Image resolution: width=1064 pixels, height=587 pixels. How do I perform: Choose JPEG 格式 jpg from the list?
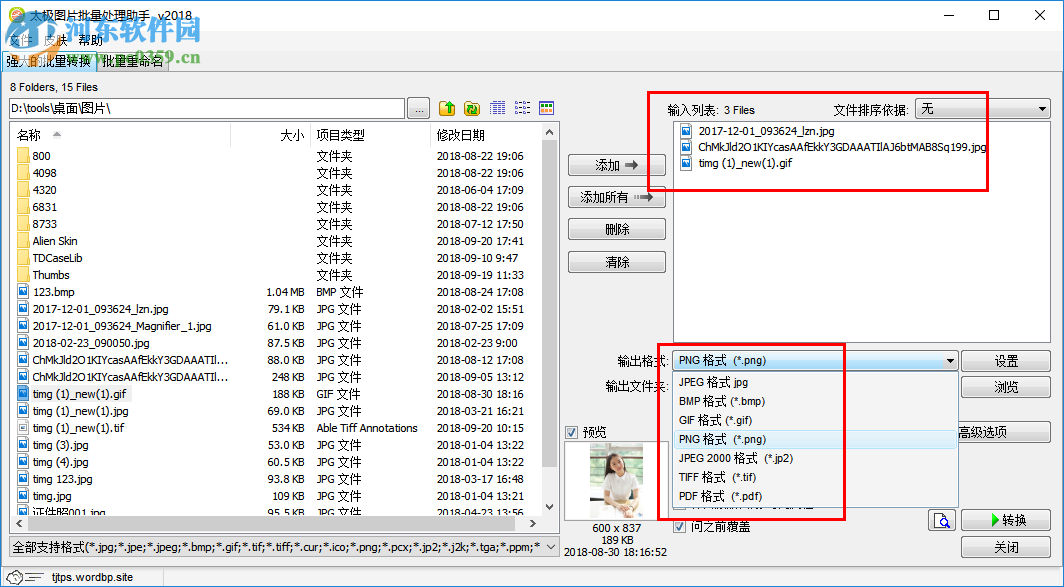816,382
